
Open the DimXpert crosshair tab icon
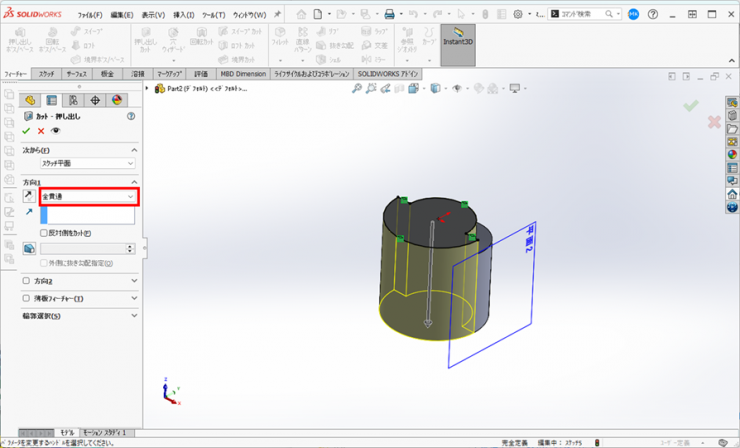95,100
